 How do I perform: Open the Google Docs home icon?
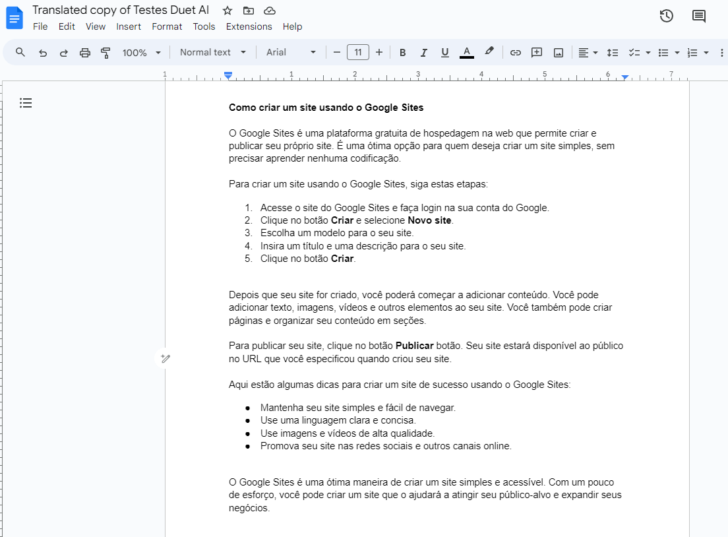pos(14,18)
